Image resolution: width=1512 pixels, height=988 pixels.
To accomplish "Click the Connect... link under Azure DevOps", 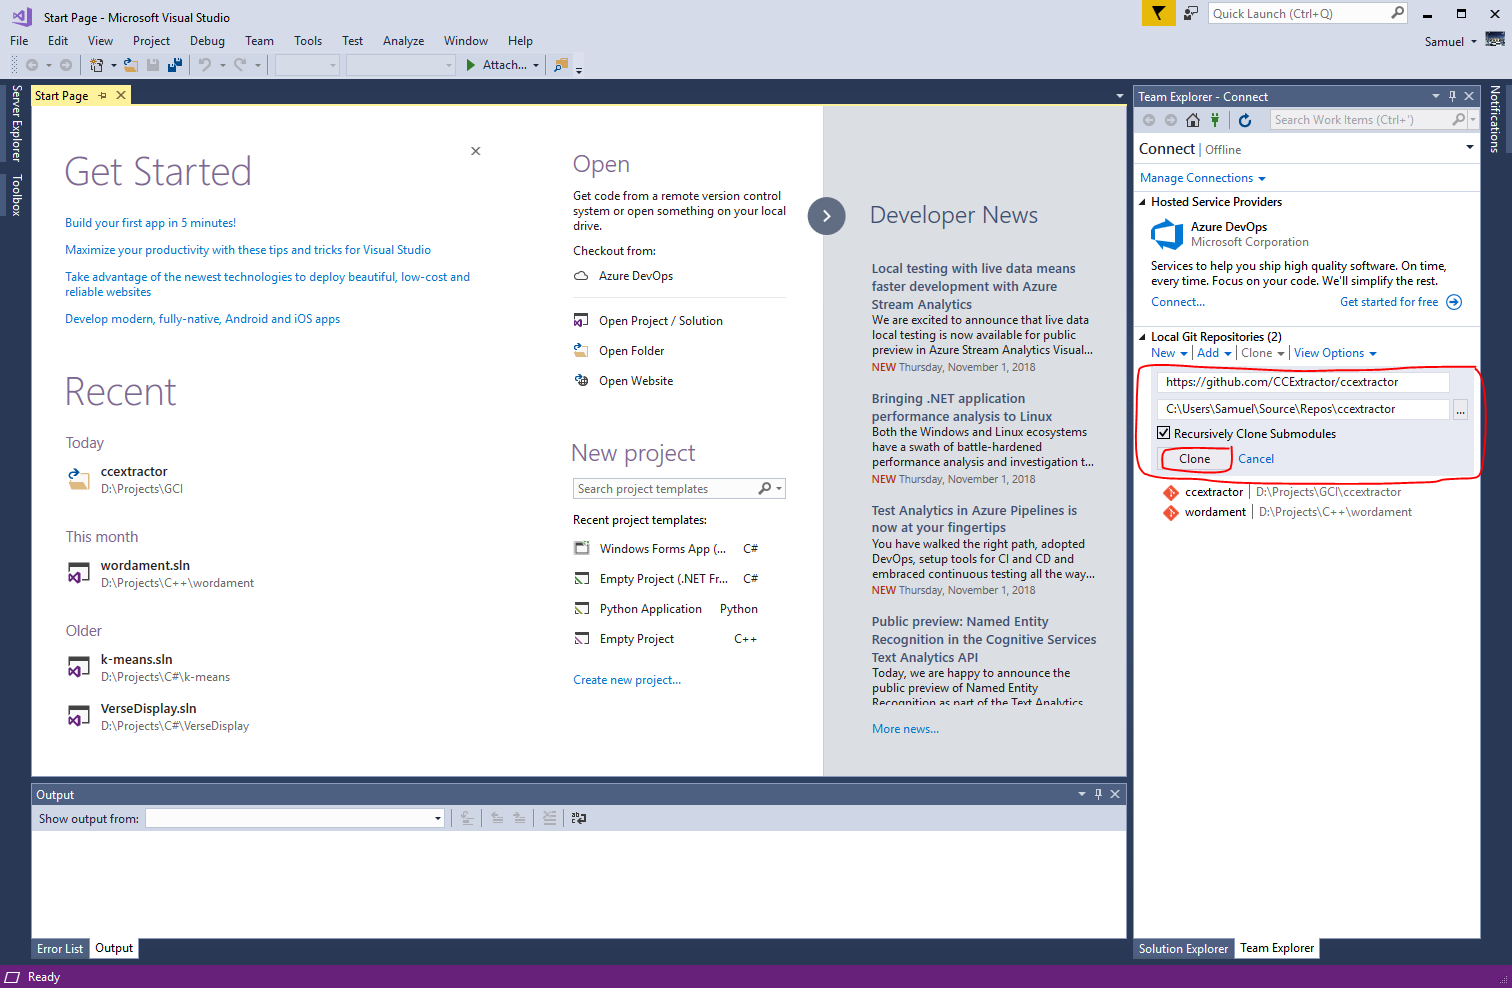I will tap(1178, 302).
